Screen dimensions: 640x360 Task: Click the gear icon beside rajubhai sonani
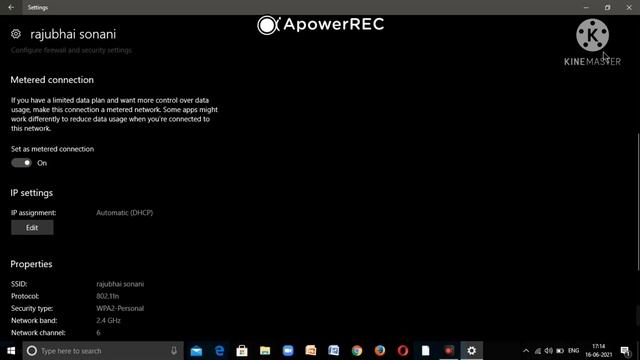pos(16,34)
